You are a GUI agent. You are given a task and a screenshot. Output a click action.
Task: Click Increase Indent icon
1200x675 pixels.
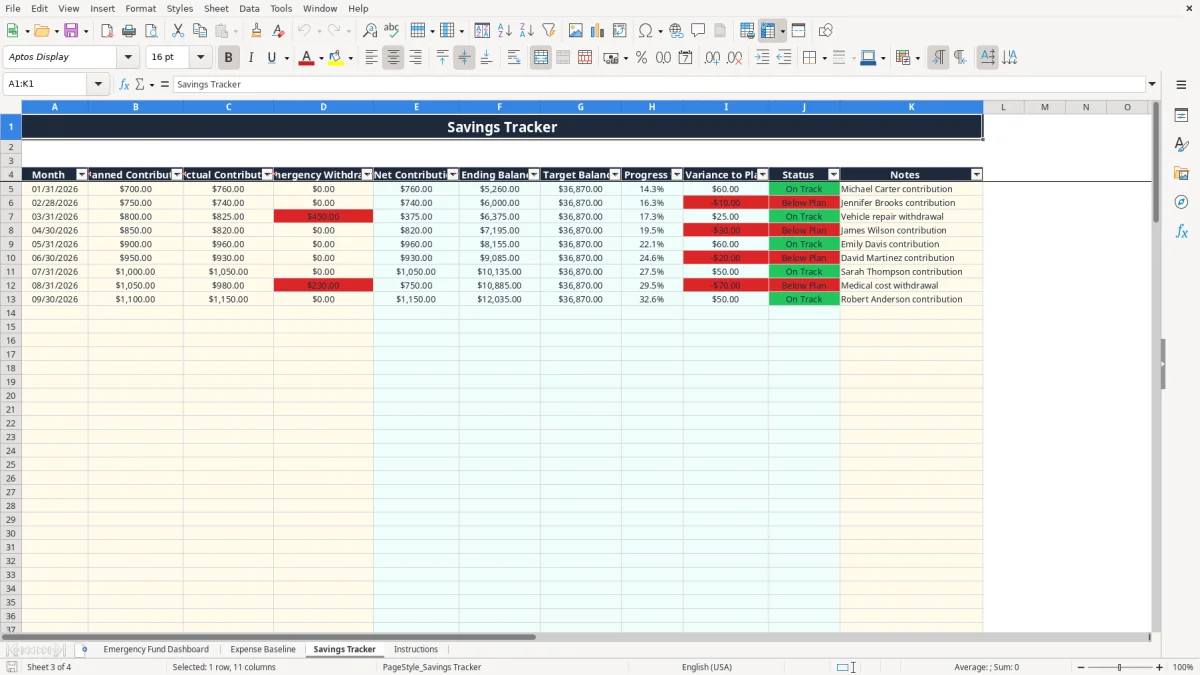762,58
